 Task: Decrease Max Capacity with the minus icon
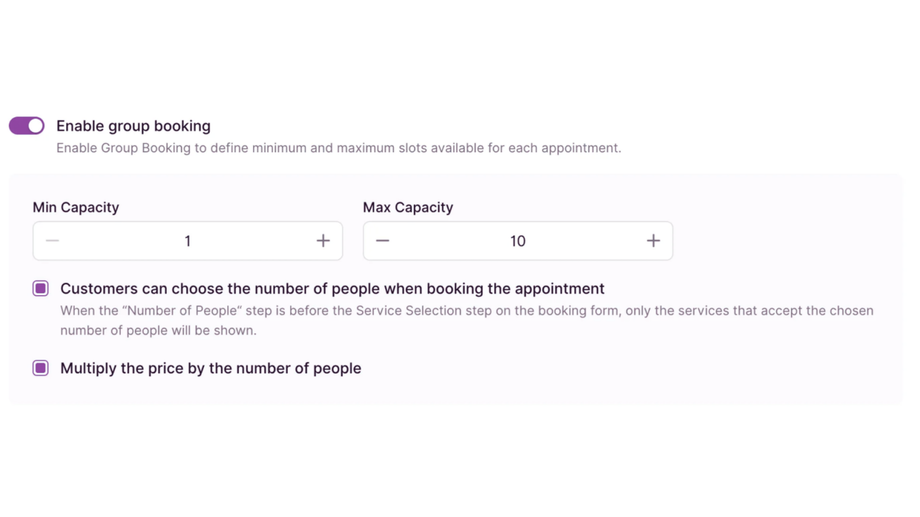click(382, 241)
